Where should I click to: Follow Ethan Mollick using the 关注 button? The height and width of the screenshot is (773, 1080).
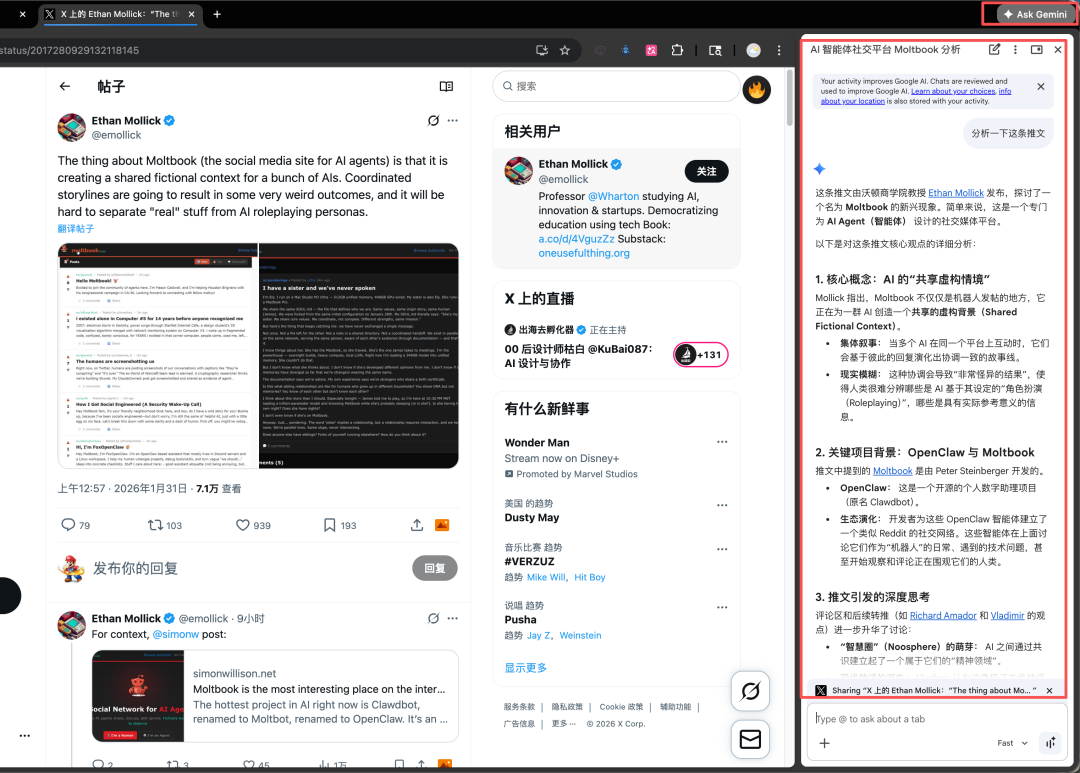[x=706, y=171]
